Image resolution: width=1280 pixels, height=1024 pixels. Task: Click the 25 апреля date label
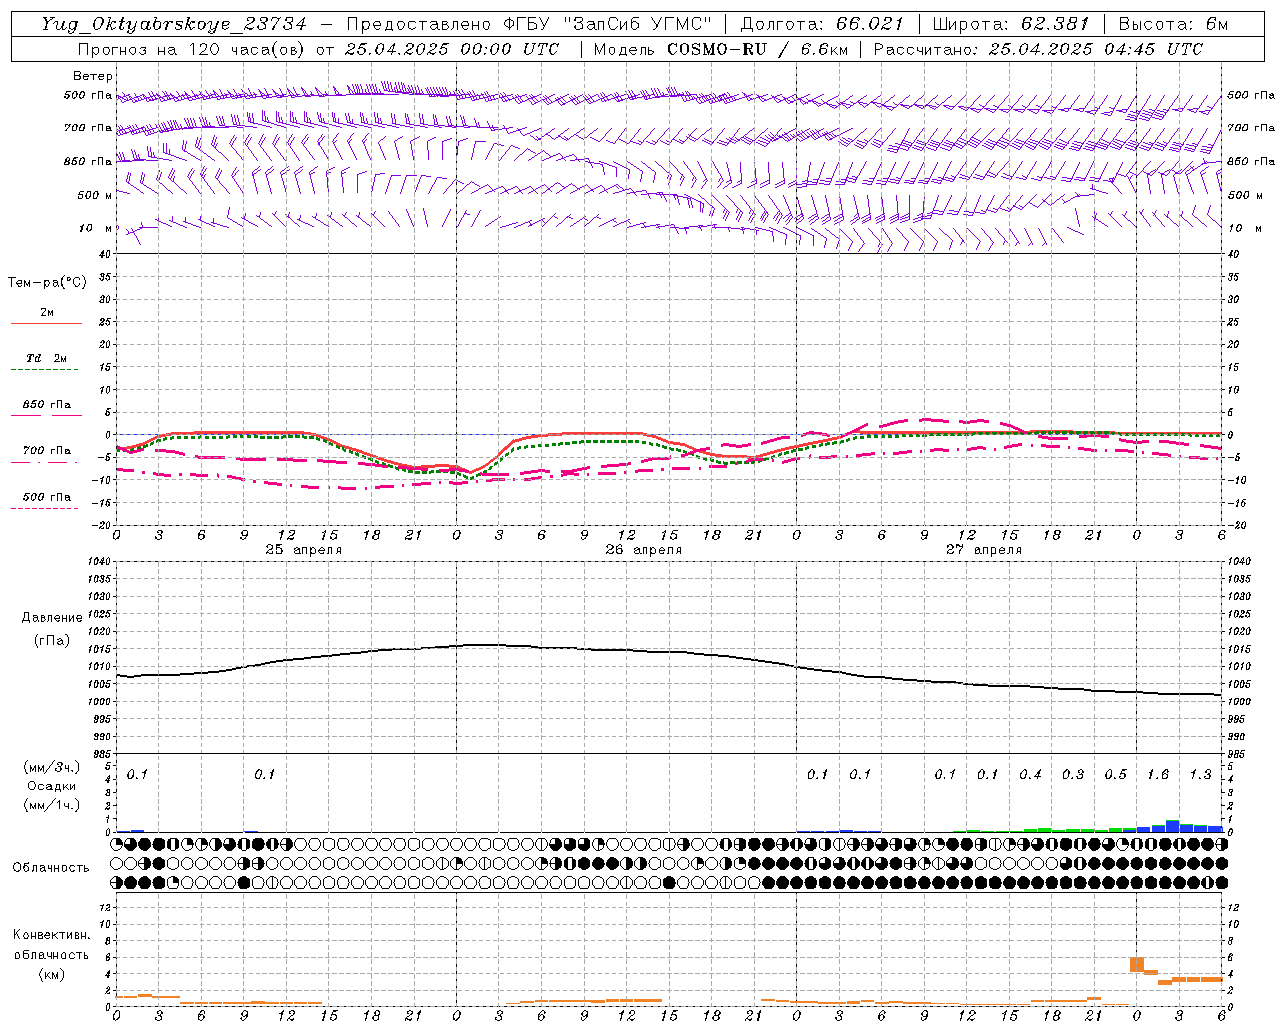[303, 550]
